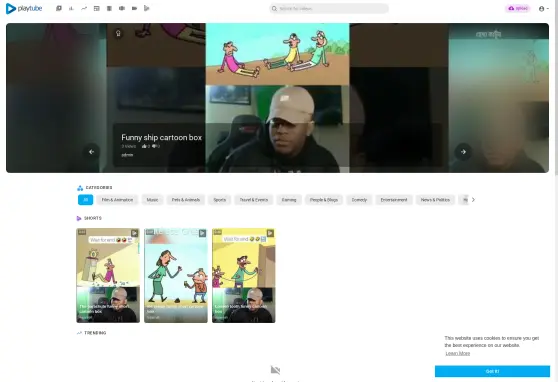Select the Music category

click(x=152, y=200)
